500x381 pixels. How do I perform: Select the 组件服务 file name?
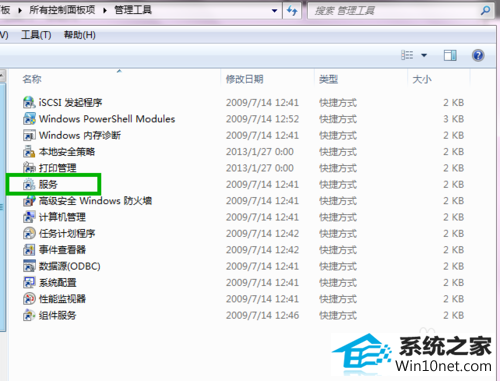[57, 315]
